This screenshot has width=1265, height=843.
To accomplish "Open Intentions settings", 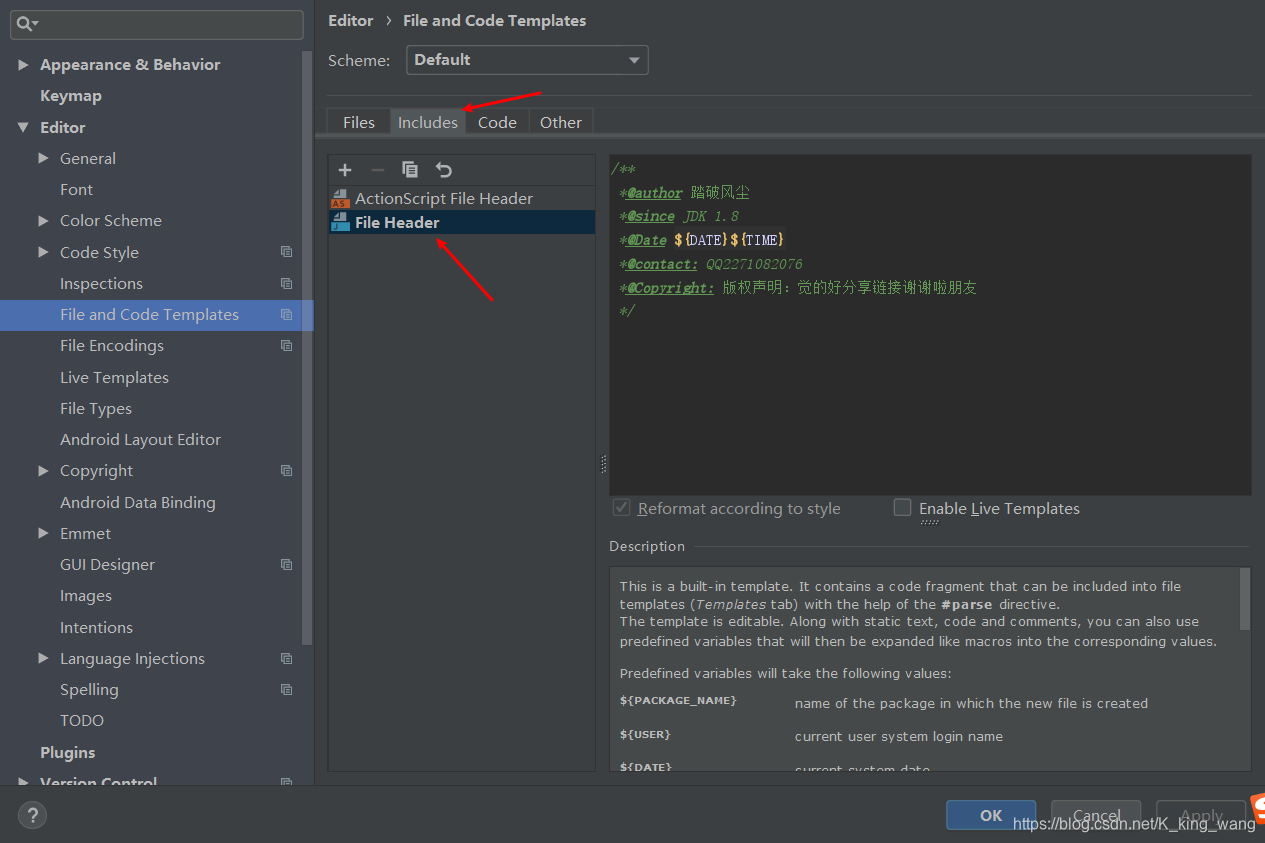I will (x=96, y=627).
